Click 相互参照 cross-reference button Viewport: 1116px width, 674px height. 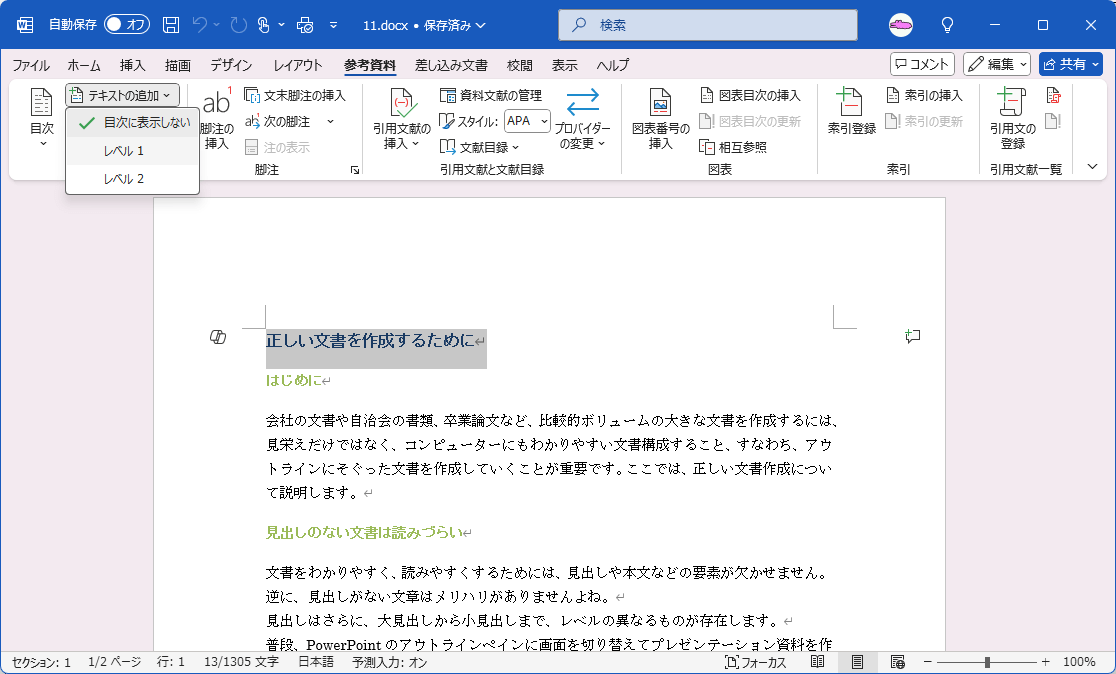[x=733, y=147]
